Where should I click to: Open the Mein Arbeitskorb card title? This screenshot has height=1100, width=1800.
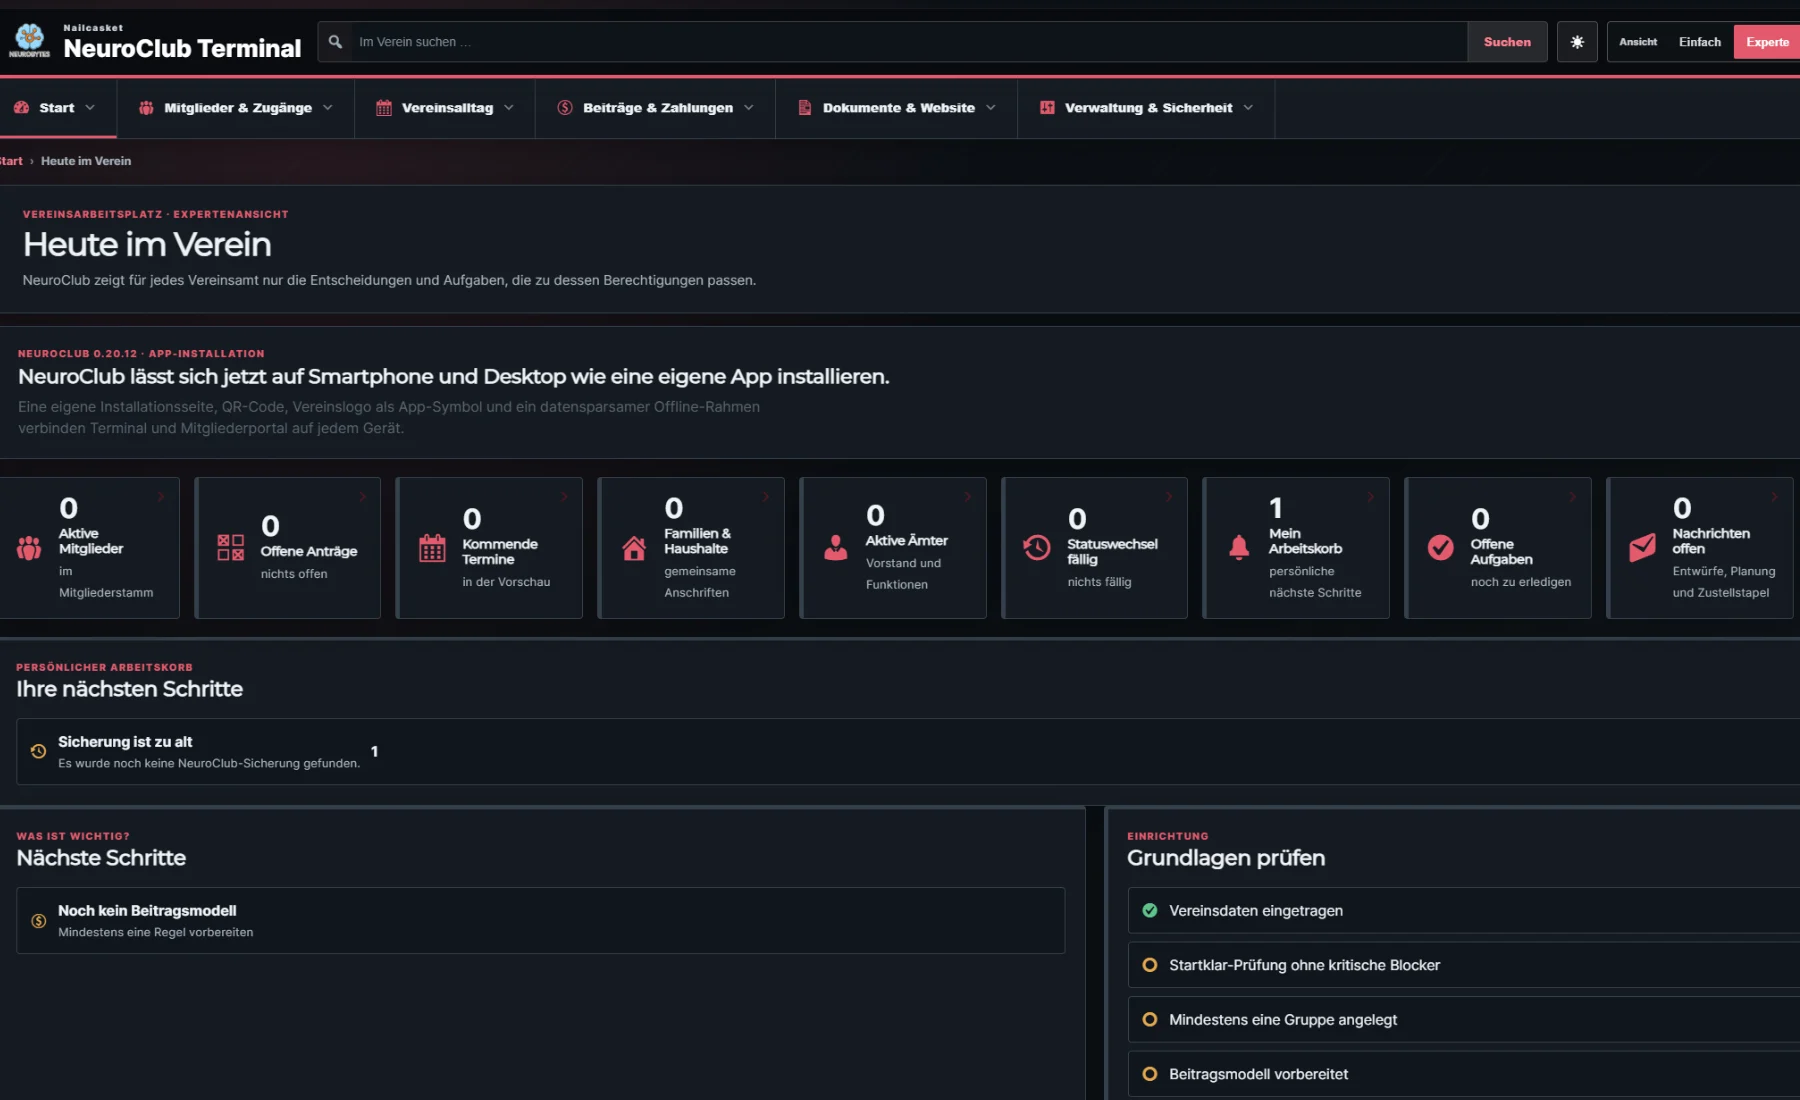(1305, 541)
